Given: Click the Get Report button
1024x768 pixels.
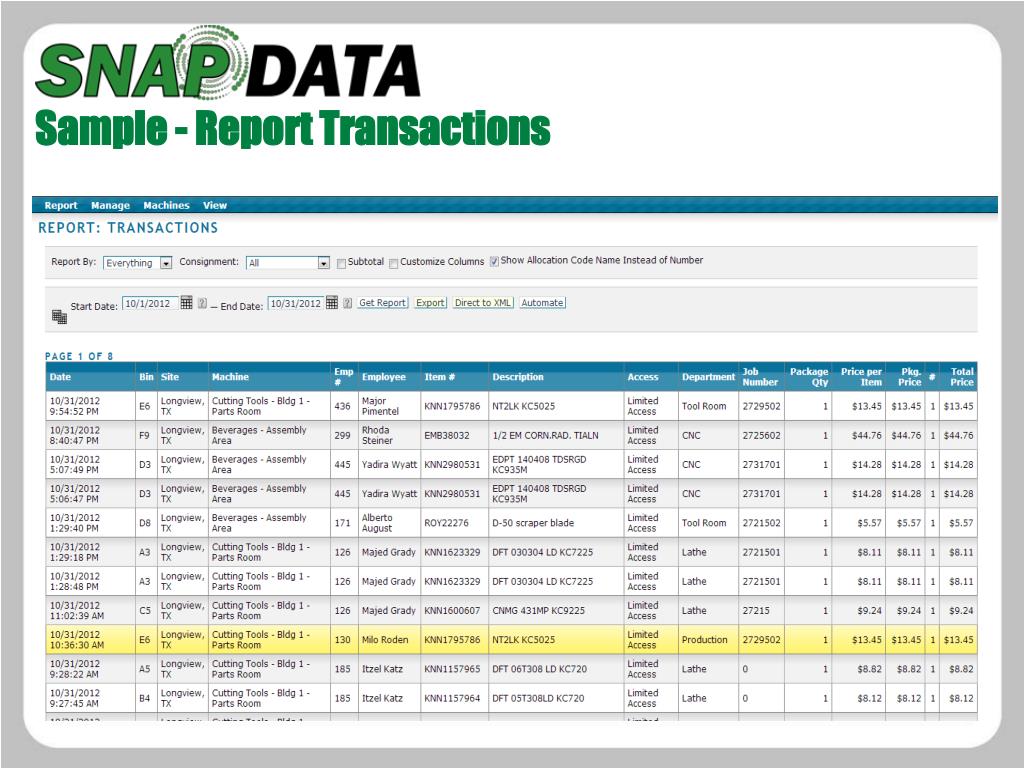Looking at the screenshot, I should click(x=383, y=303).
